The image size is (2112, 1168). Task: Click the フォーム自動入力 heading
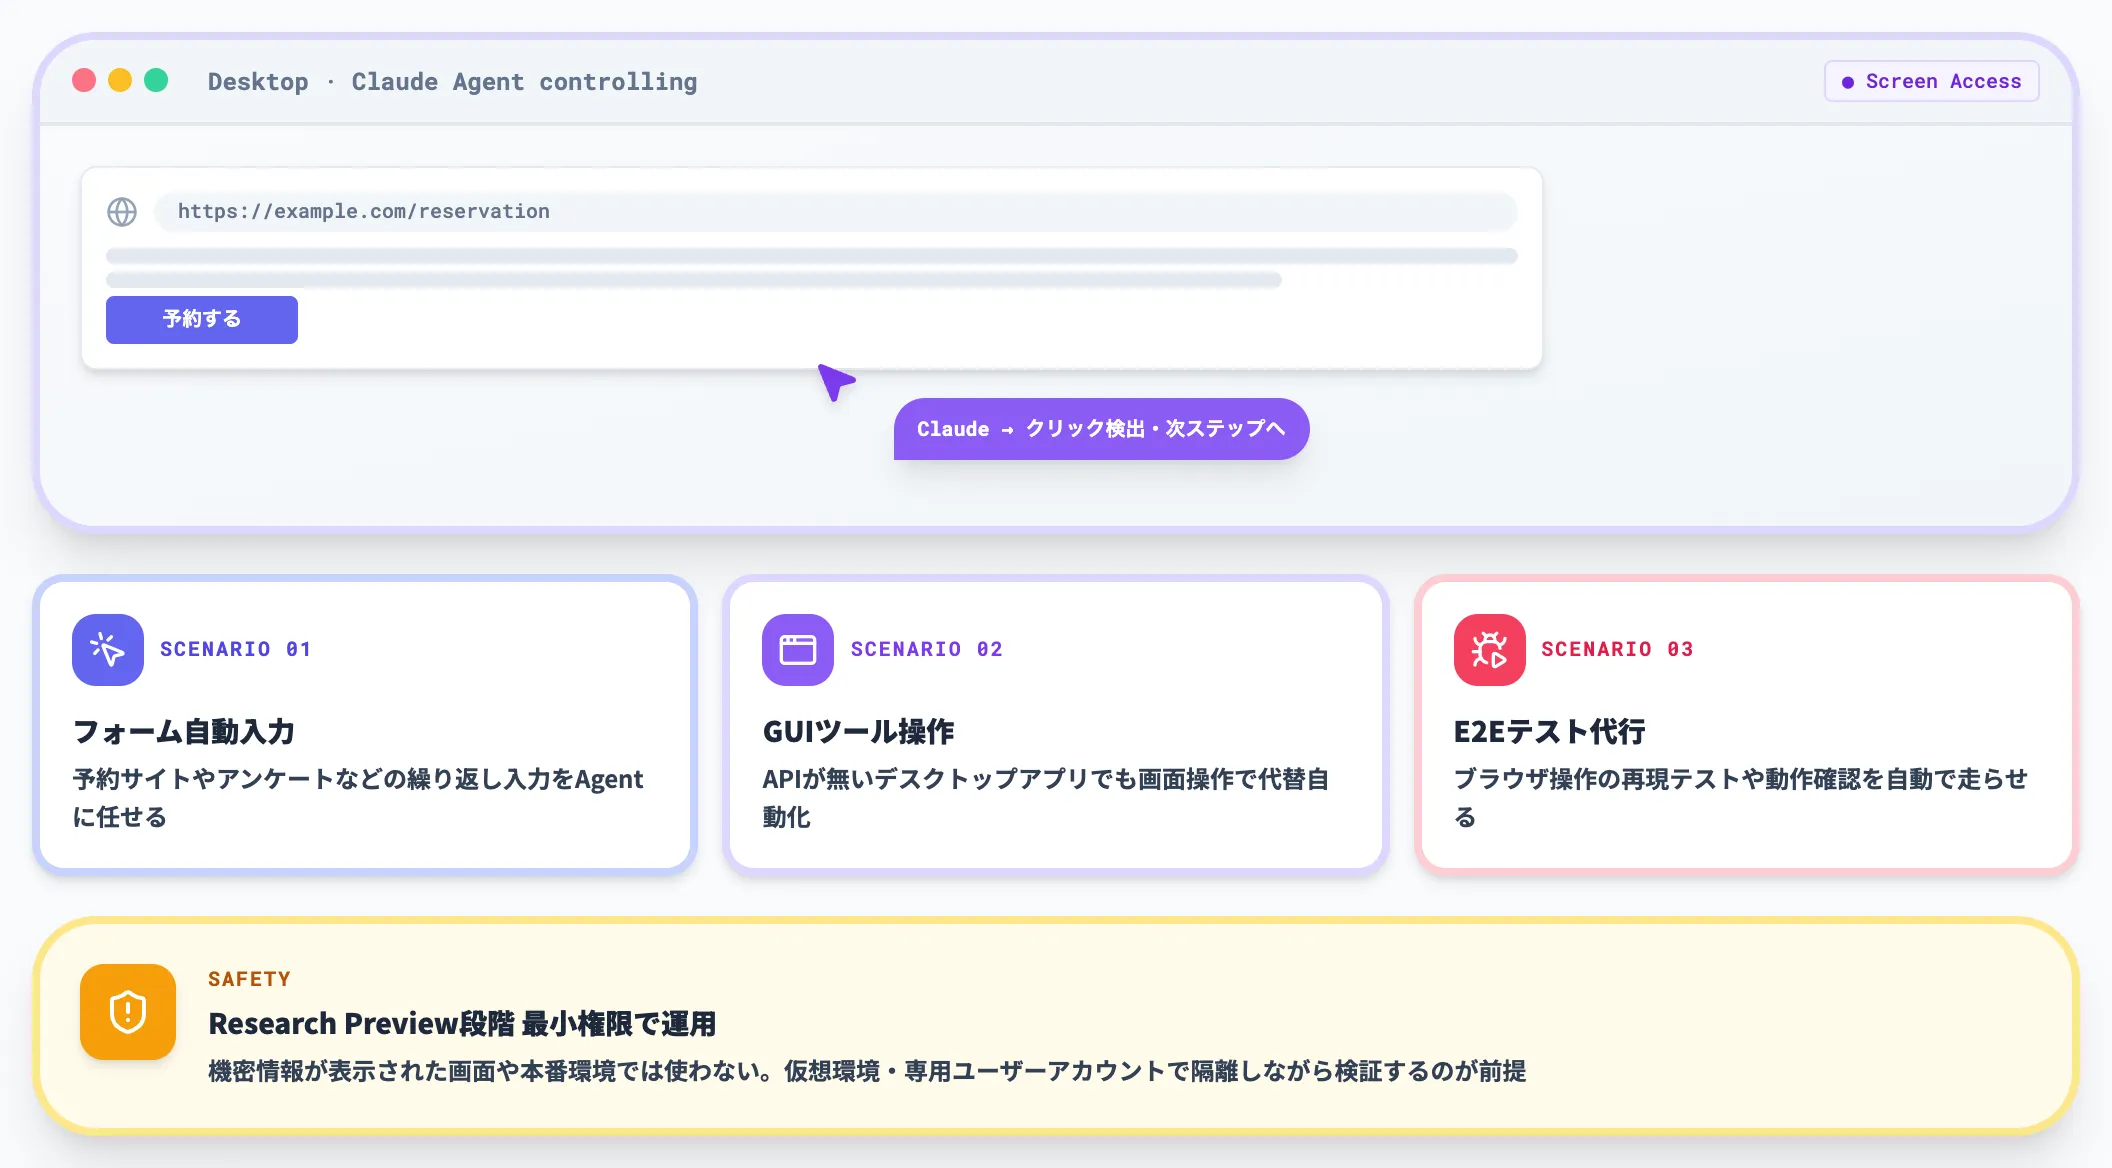pos(184,732)
